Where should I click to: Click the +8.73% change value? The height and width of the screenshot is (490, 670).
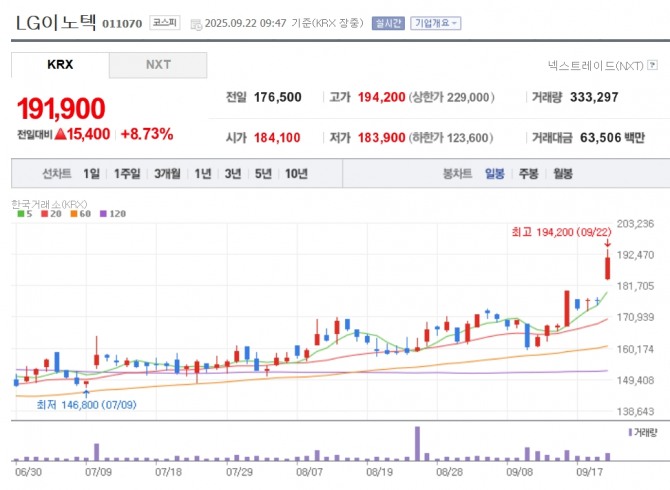point(147,134)
